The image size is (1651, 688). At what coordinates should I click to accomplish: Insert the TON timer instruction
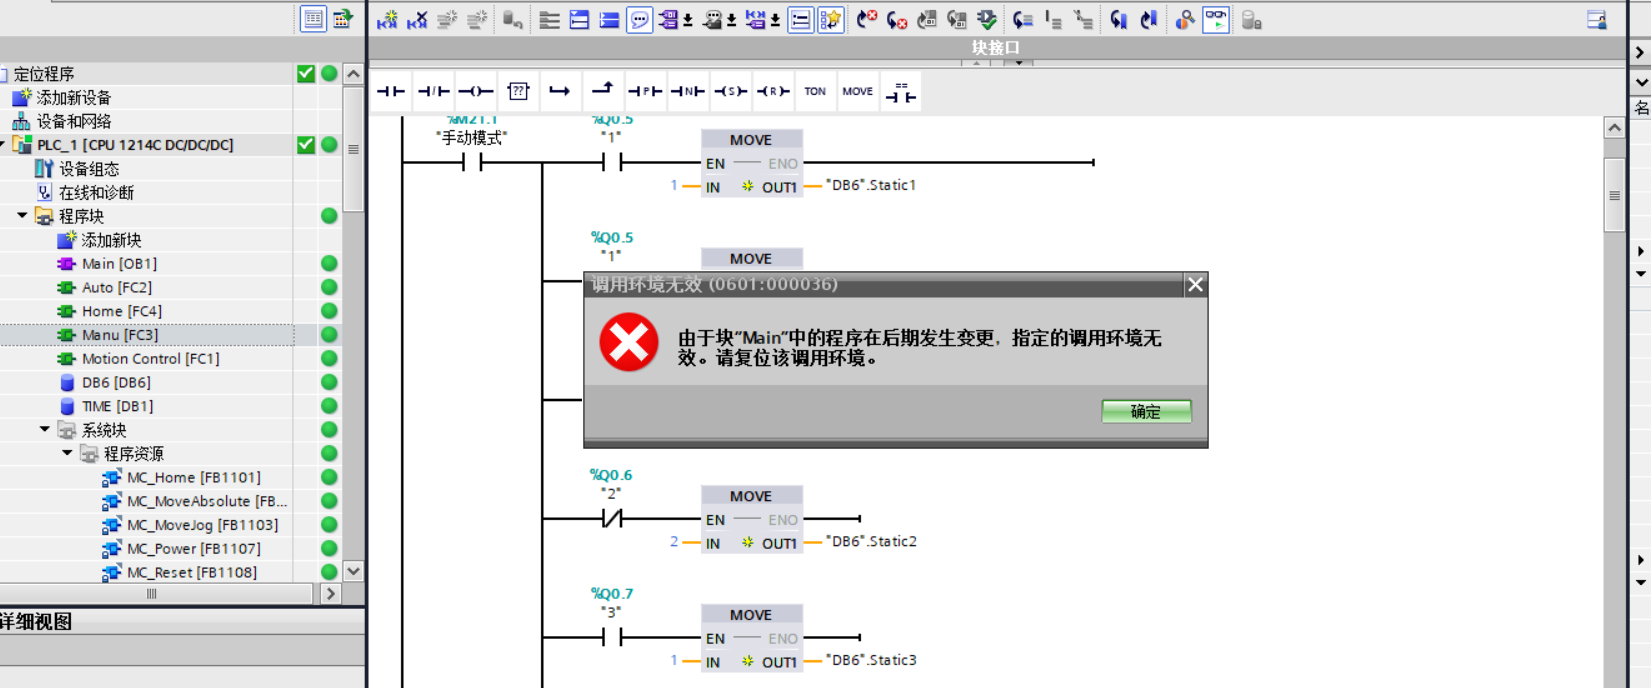pyautogui.click(x=815, y=92)
